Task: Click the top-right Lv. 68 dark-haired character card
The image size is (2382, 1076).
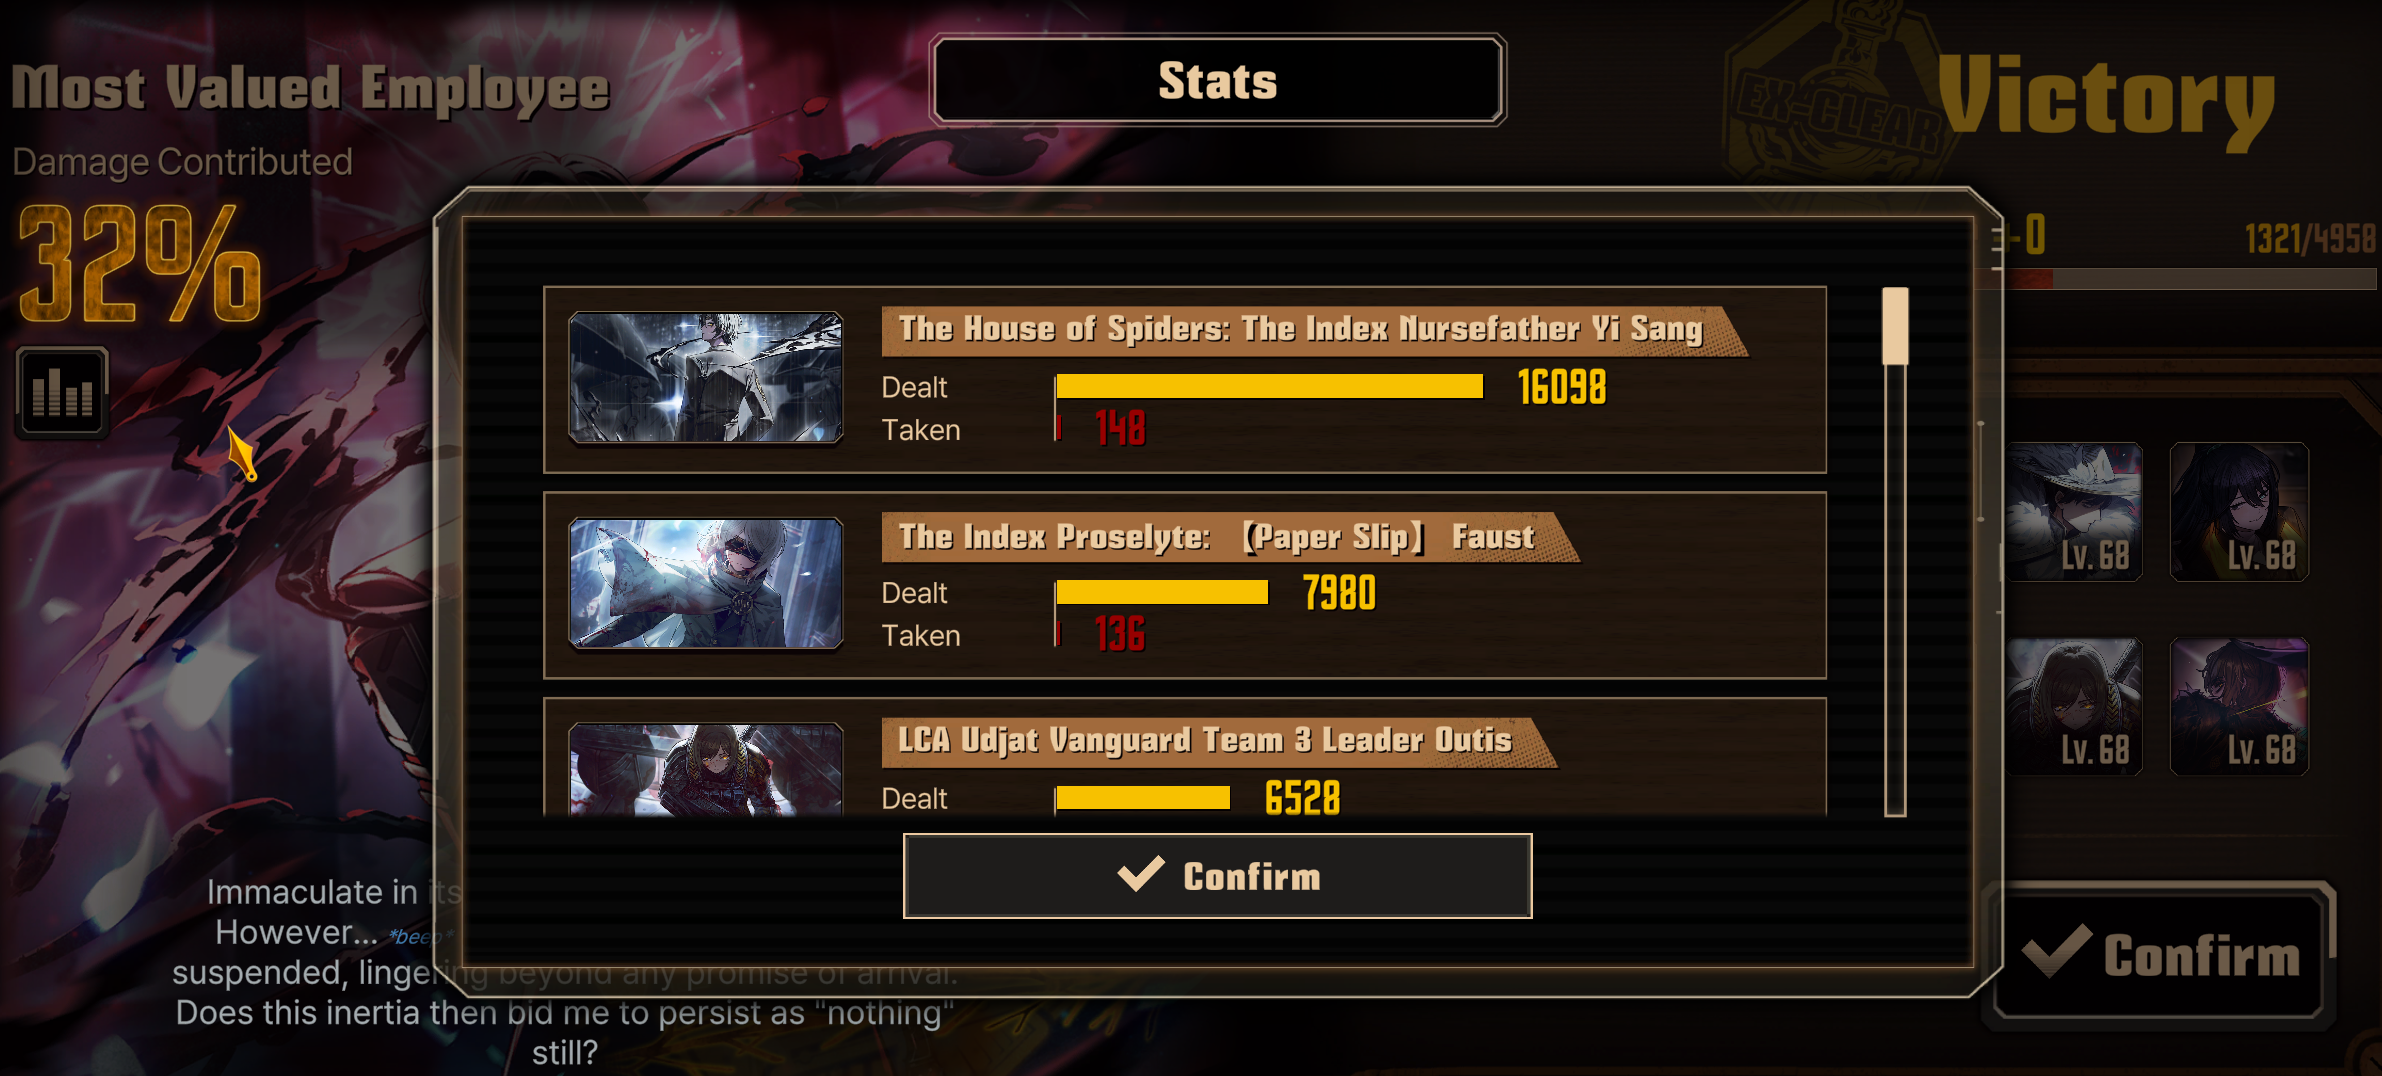Action: point(2239,512)
